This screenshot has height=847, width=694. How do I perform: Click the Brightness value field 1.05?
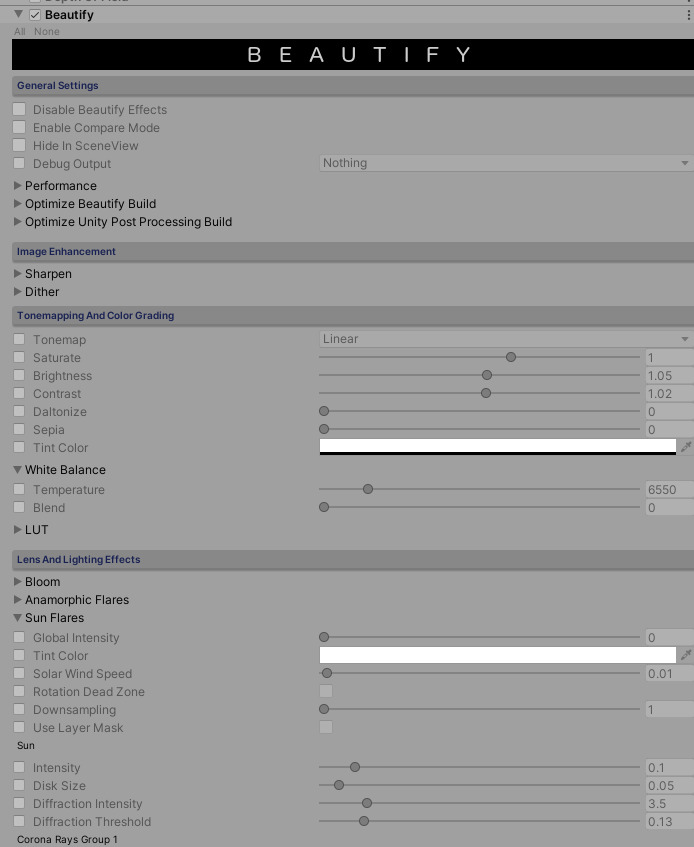(x=670, y=375)
